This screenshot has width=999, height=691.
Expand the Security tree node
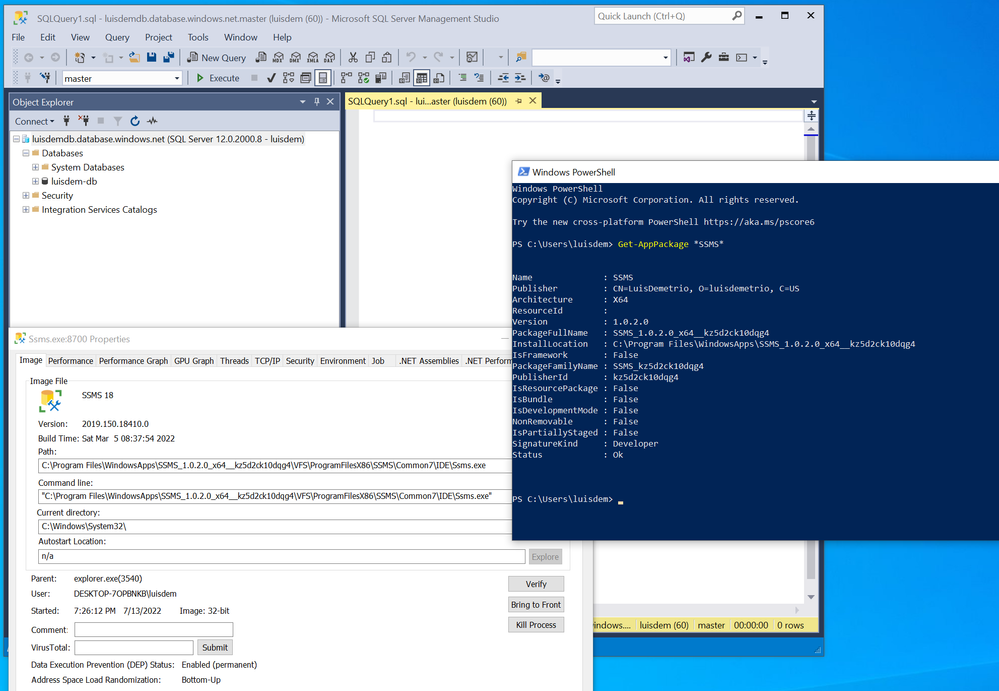tap(26, 196)
